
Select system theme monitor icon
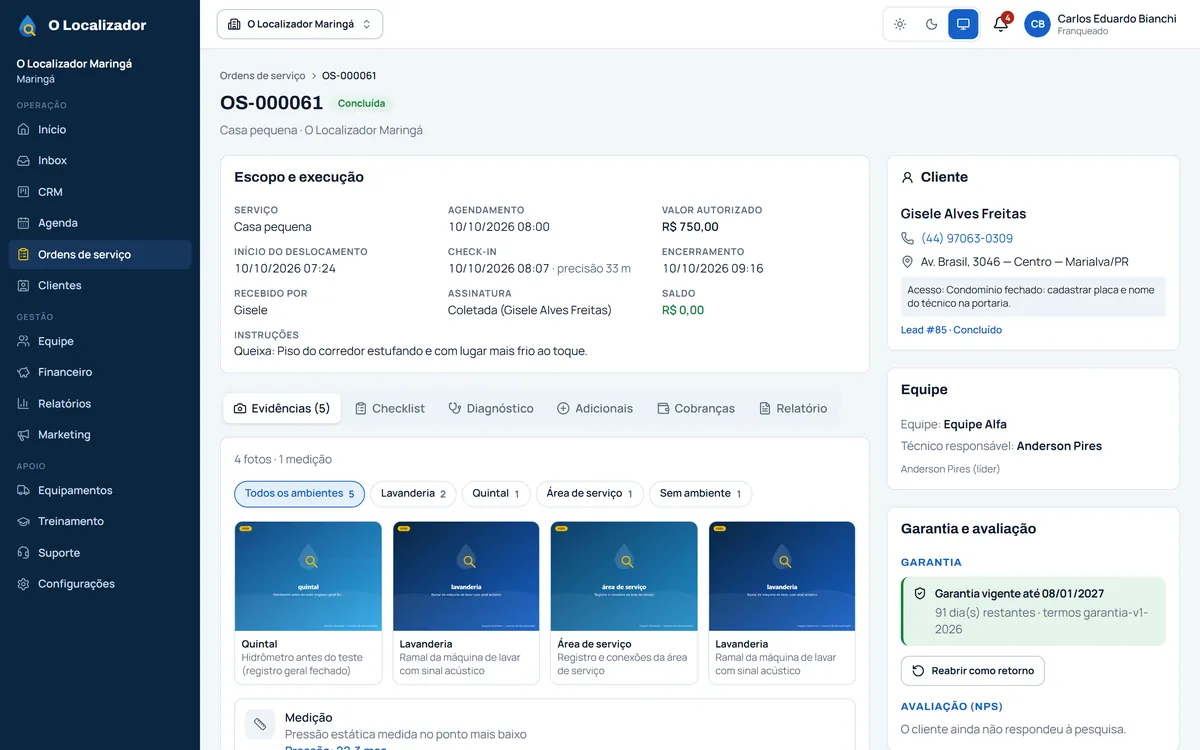coord(963,24)
